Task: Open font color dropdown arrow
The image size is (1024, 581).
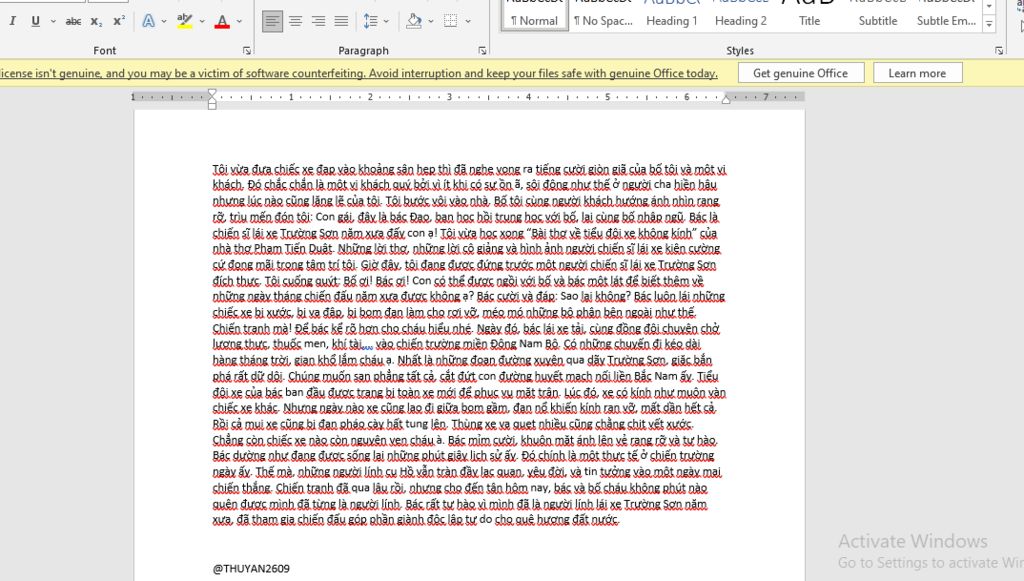Action: point(239,21)
